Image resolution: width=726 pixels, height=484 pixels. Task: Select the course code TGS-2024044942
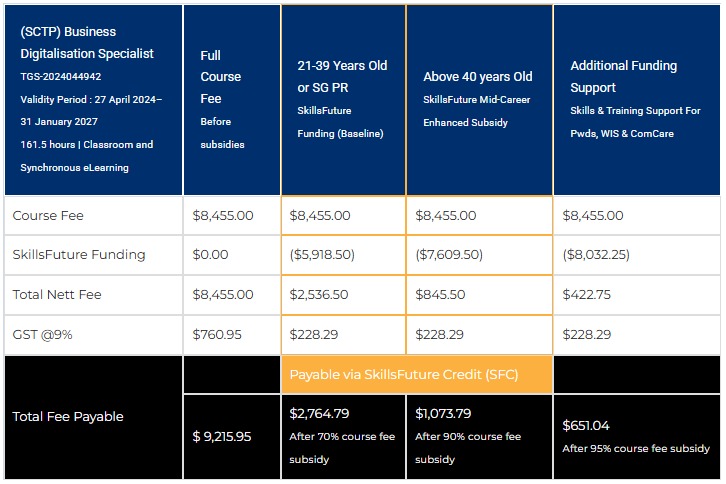pos(61,76)
